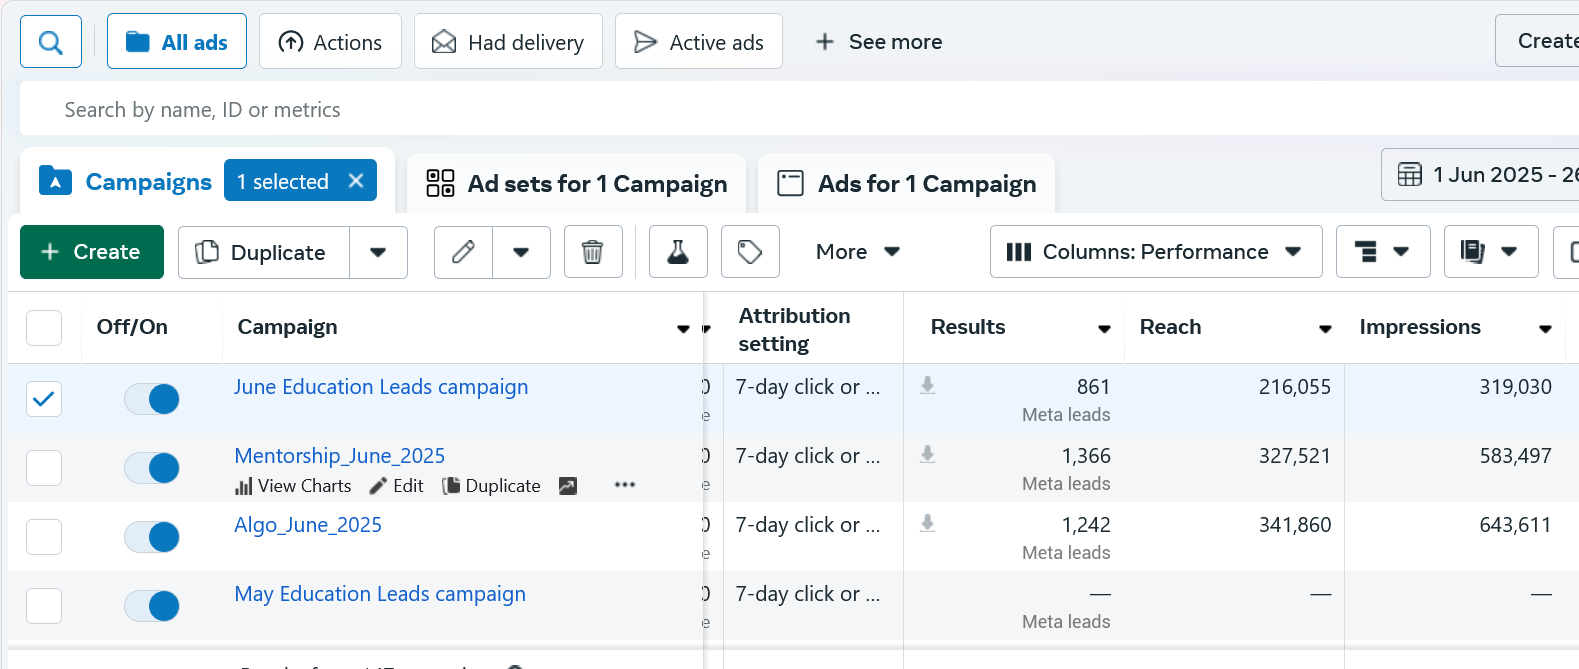Screen dimensions: 1579x669
Task: Expand Reach column header dropdown arrow
Action: point(1325,329)
